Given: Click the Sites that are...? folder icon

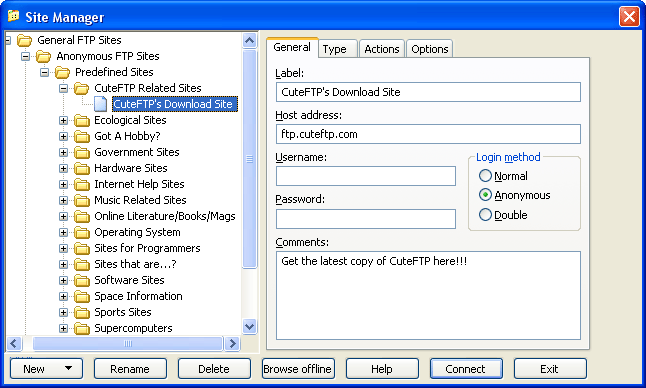Looking at the screenshot, I should pyautogui.click(x=82, y=264).
